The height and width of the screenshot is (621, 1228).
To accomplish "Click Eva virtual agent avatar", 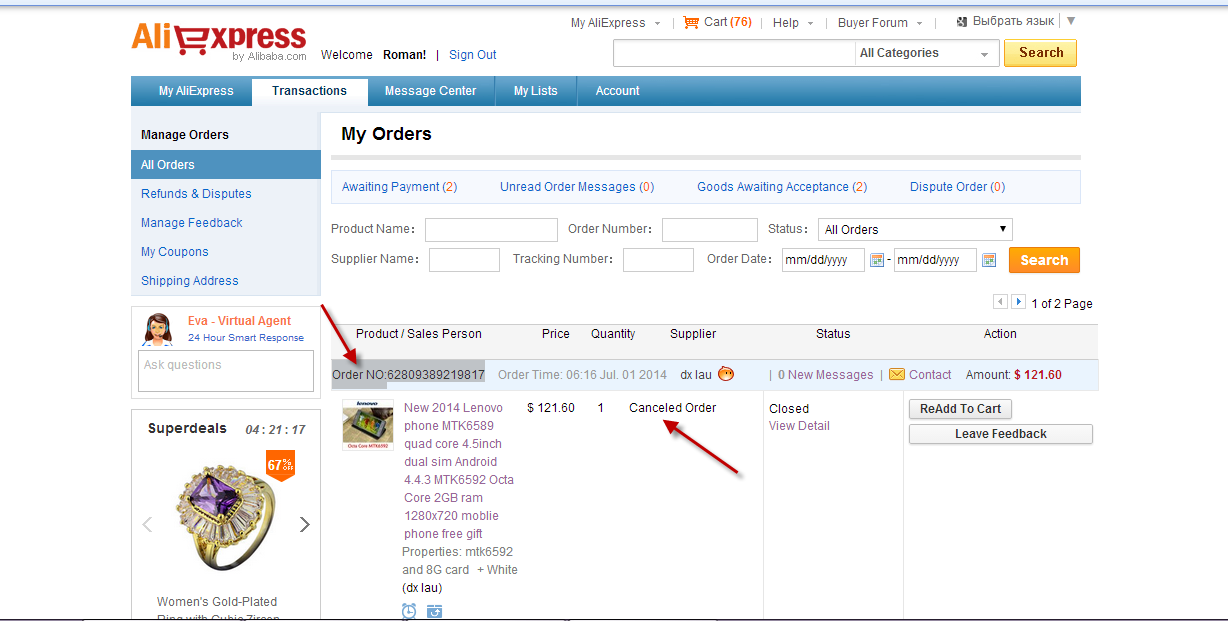I will click(158, 329).
